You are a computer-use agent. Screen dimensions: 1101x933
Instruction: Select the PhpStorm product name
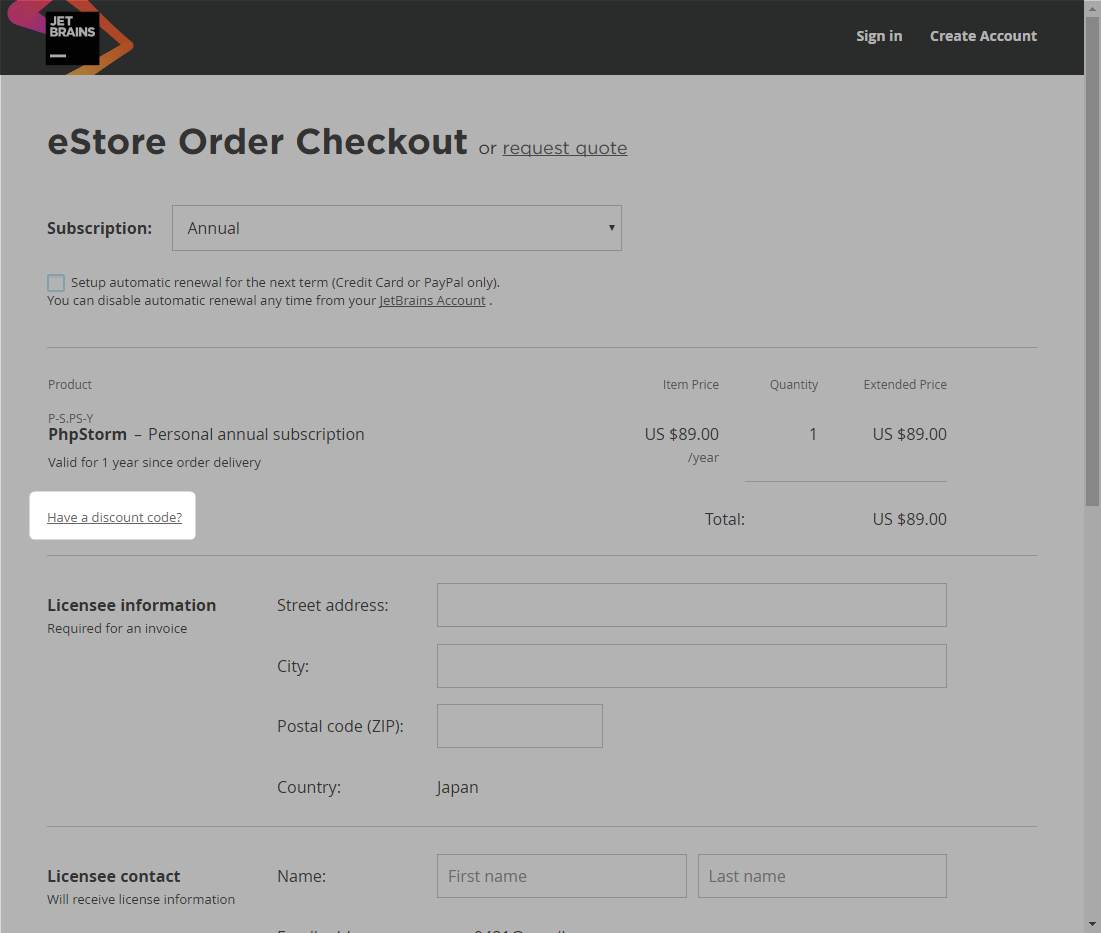(x=87, y=435)
